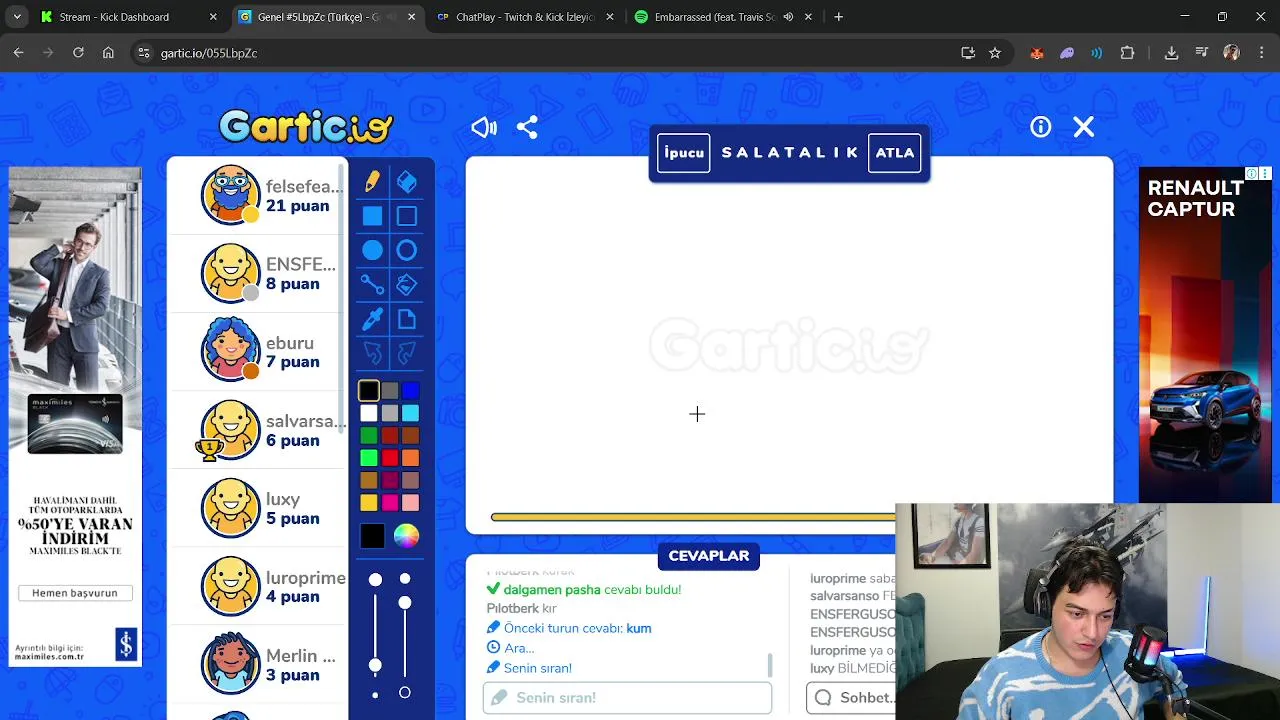Mute game sound with speaker icon
Viewport: 1280px width, 720px height.
[x=484, y=127]
